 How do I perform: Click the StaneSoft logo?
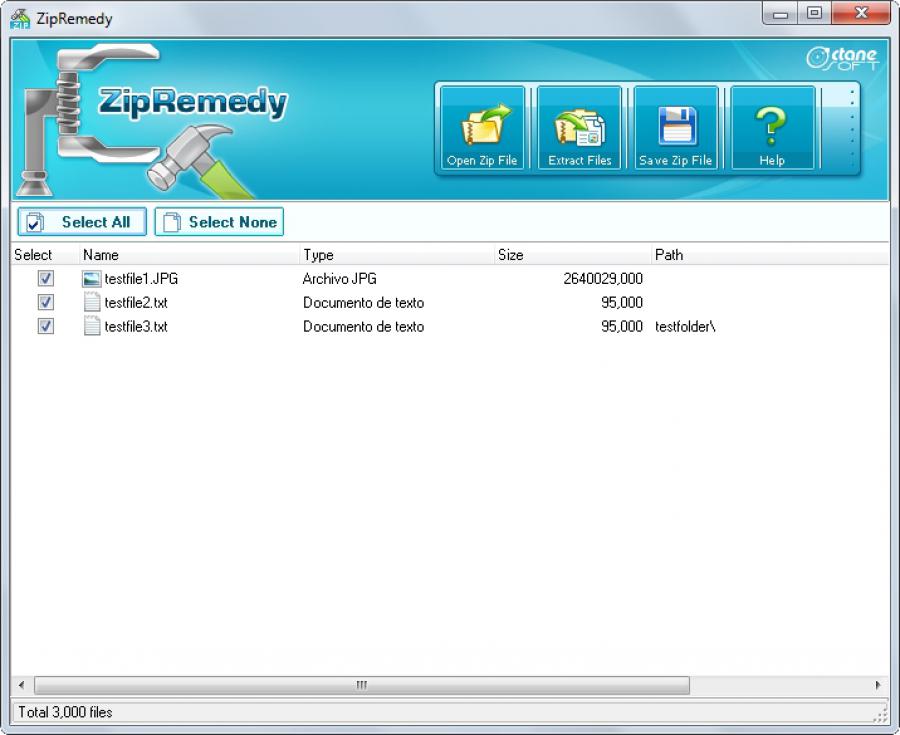click(x=842, y=59)
